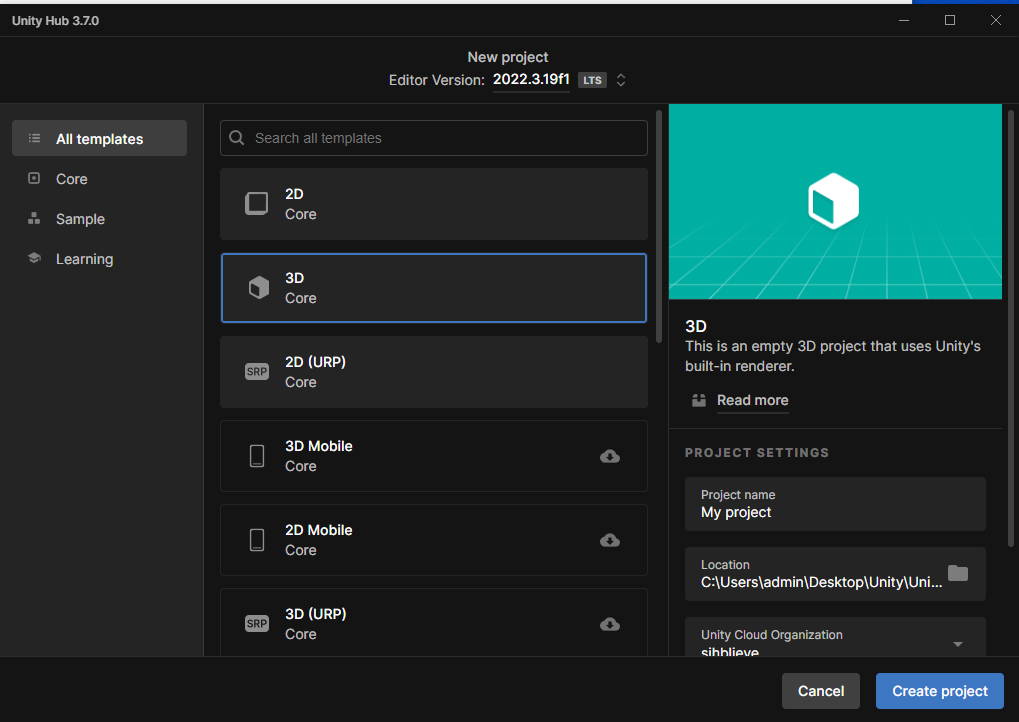Click the Core category icon
This screenshot has width=1019, height=722.
(34, 178)
